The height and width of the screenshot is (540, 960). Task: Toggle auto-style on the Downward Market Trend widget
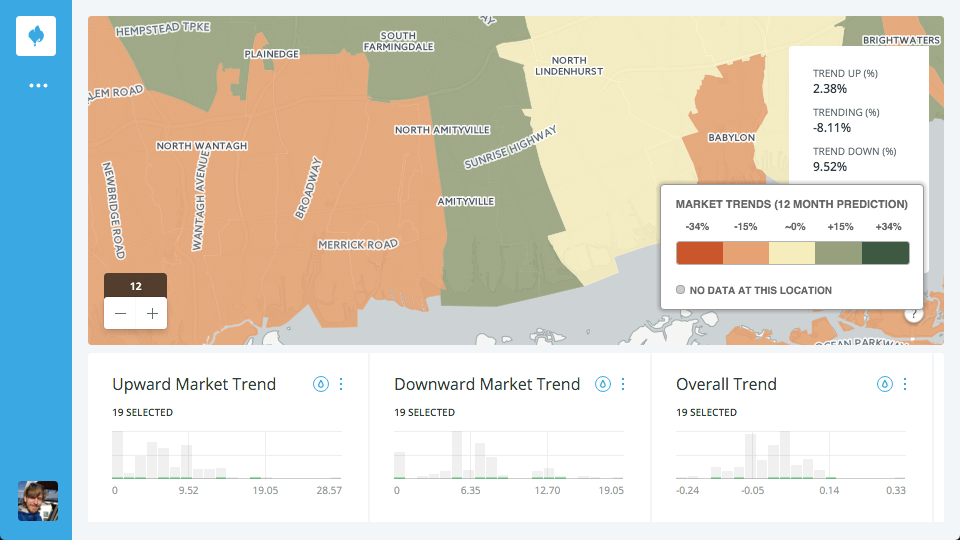[x=602, y=384]
